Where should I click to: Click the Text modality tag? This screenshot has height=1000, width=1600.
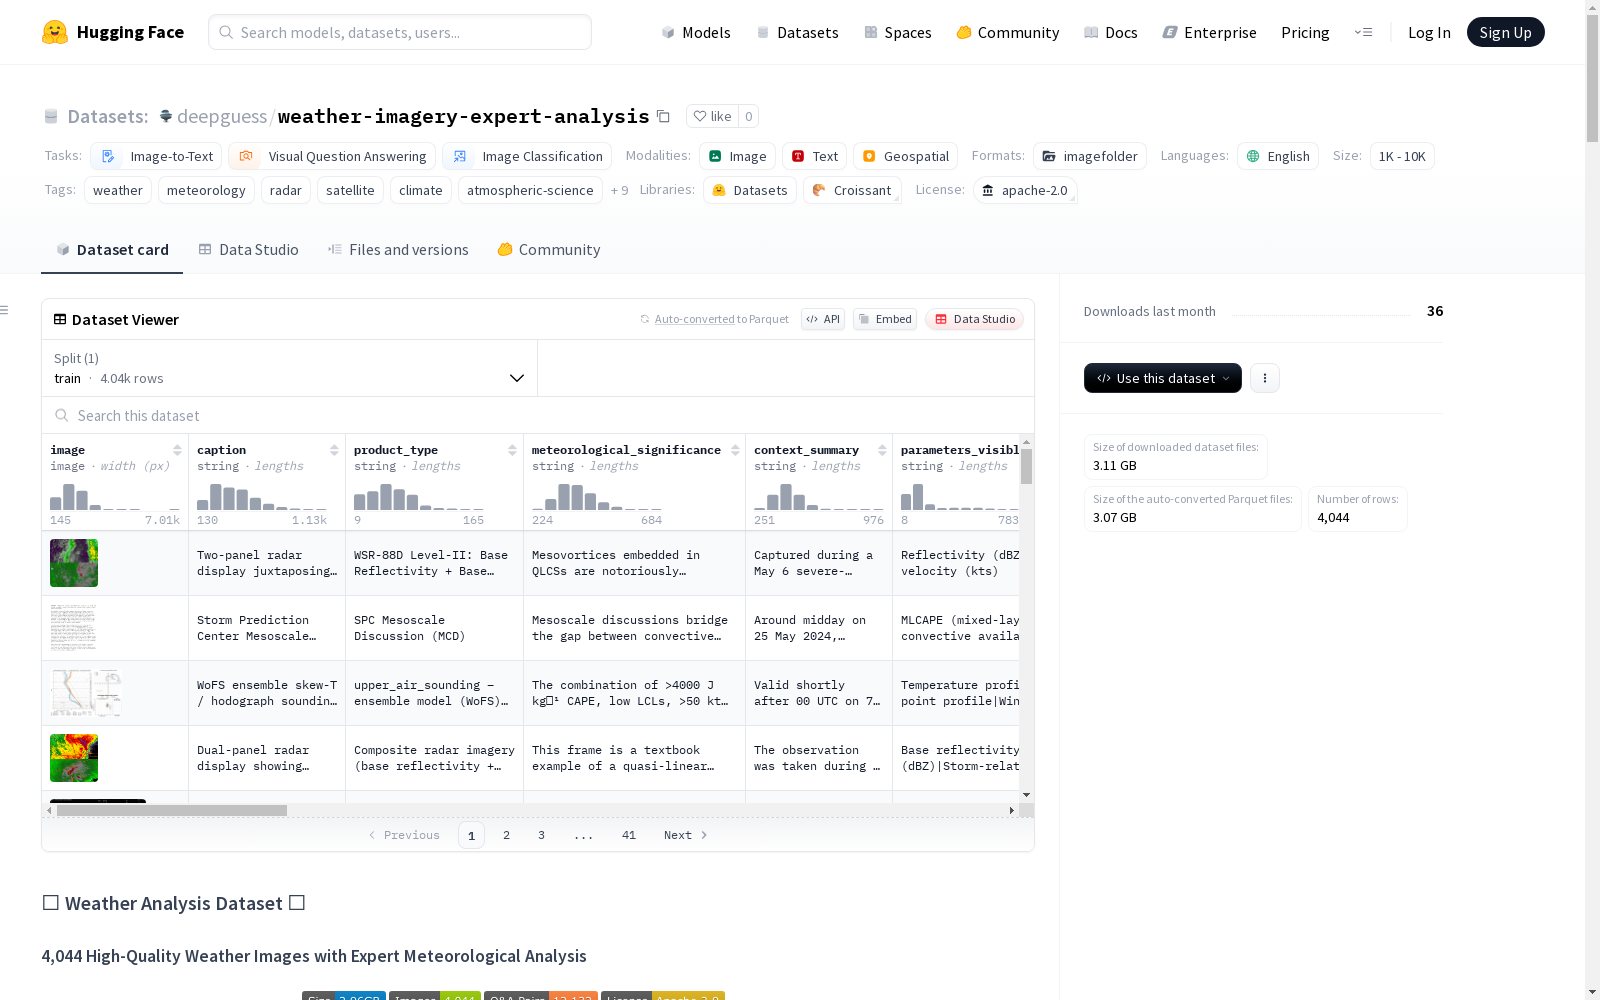pos(815,156)
